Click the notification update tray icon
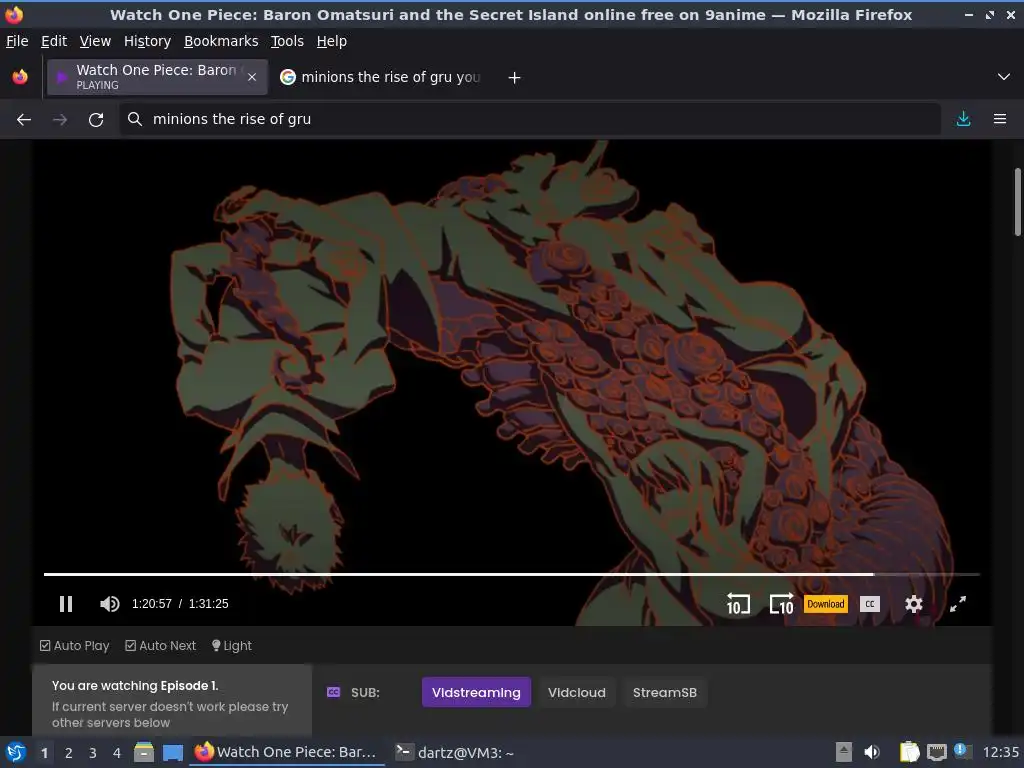 [x=963, y=751]
